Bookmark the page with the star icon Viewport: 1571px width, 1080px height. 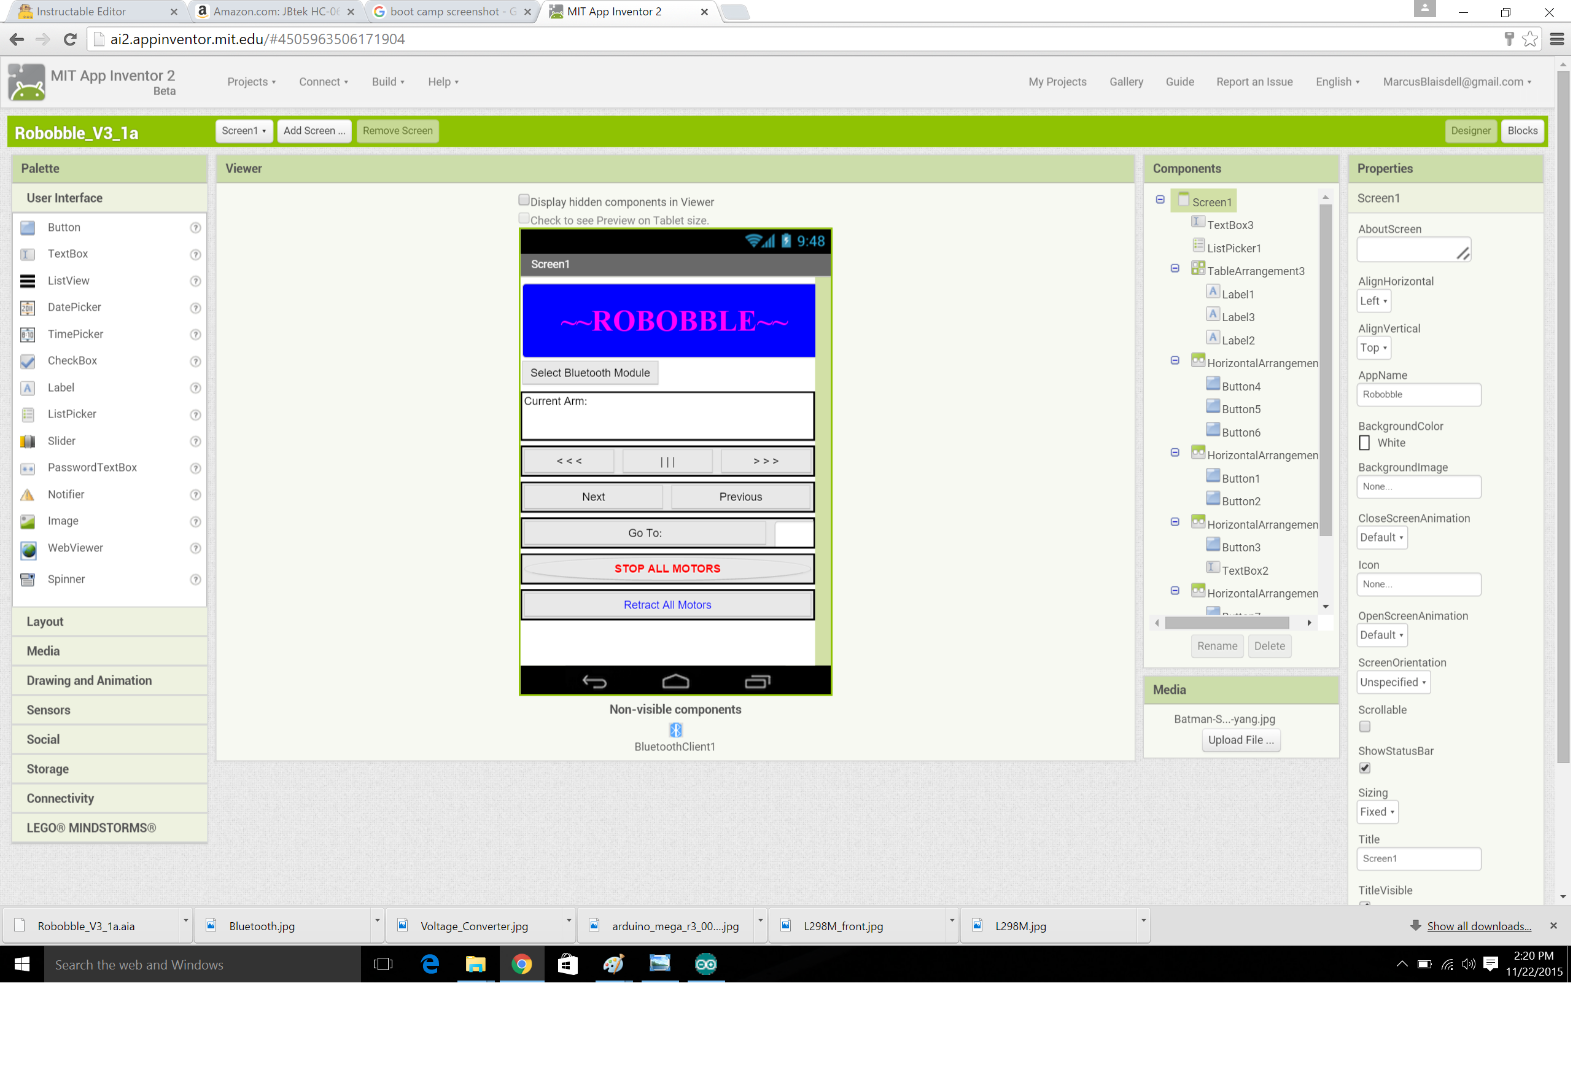pyautogui.click(x=1530, y=39)
